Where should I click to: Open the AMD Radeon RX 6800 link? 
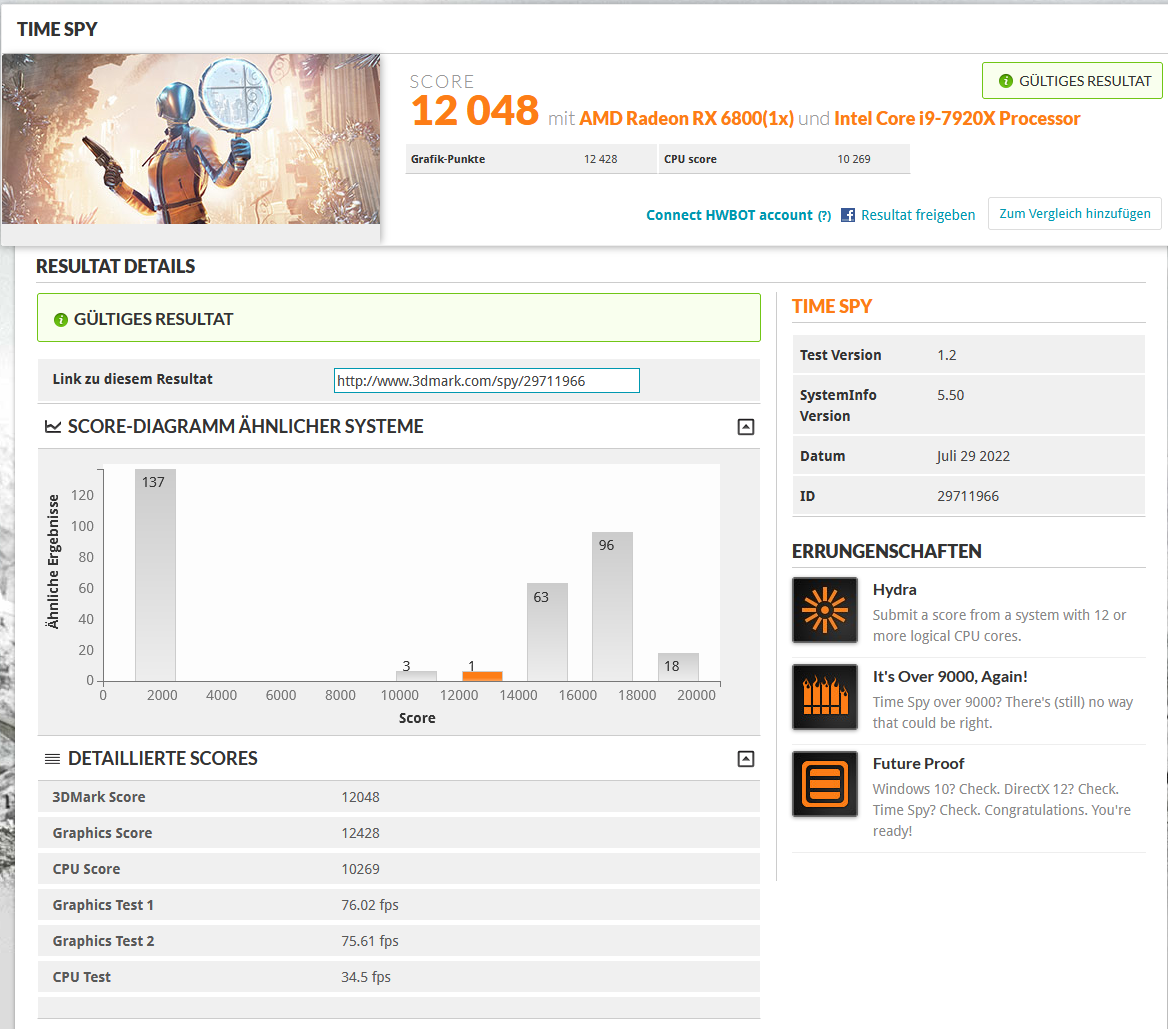tap(686, 118)
